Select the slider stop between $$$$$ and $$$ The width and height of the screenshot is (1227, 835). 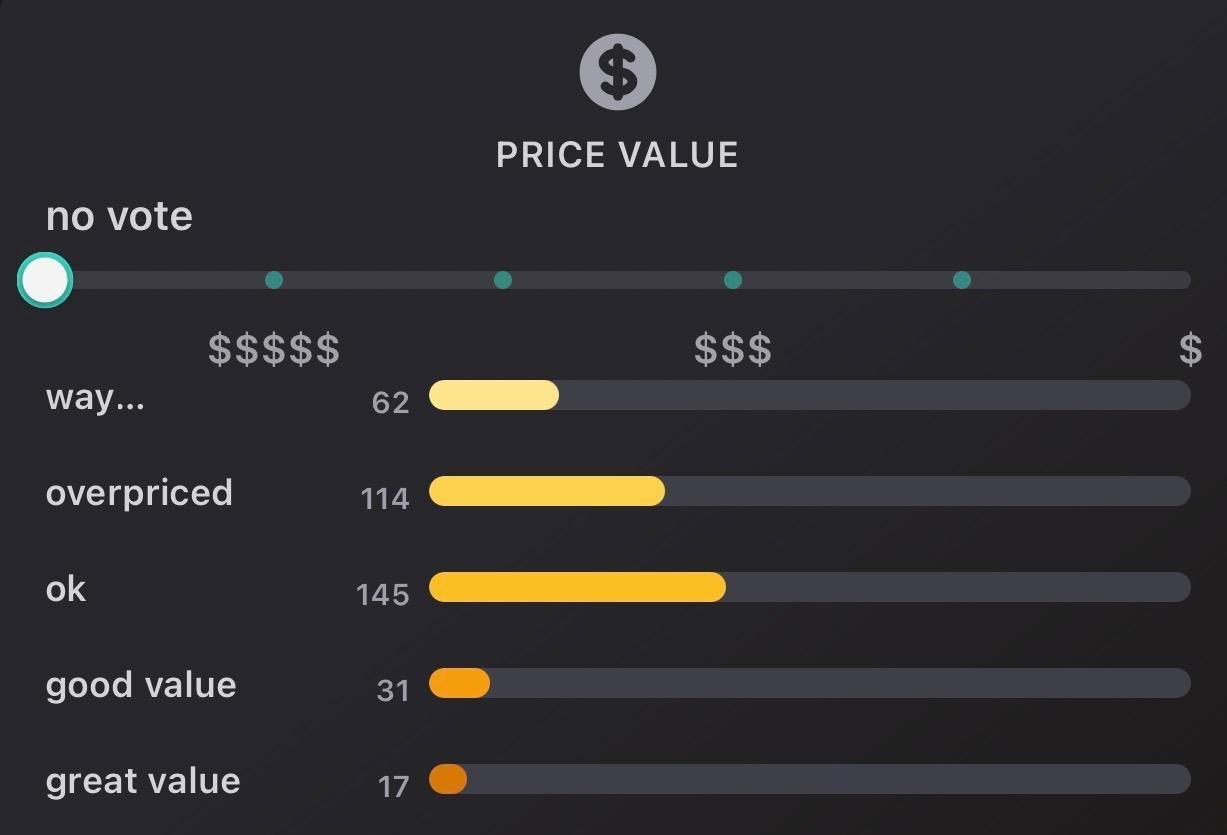(503, 280)
